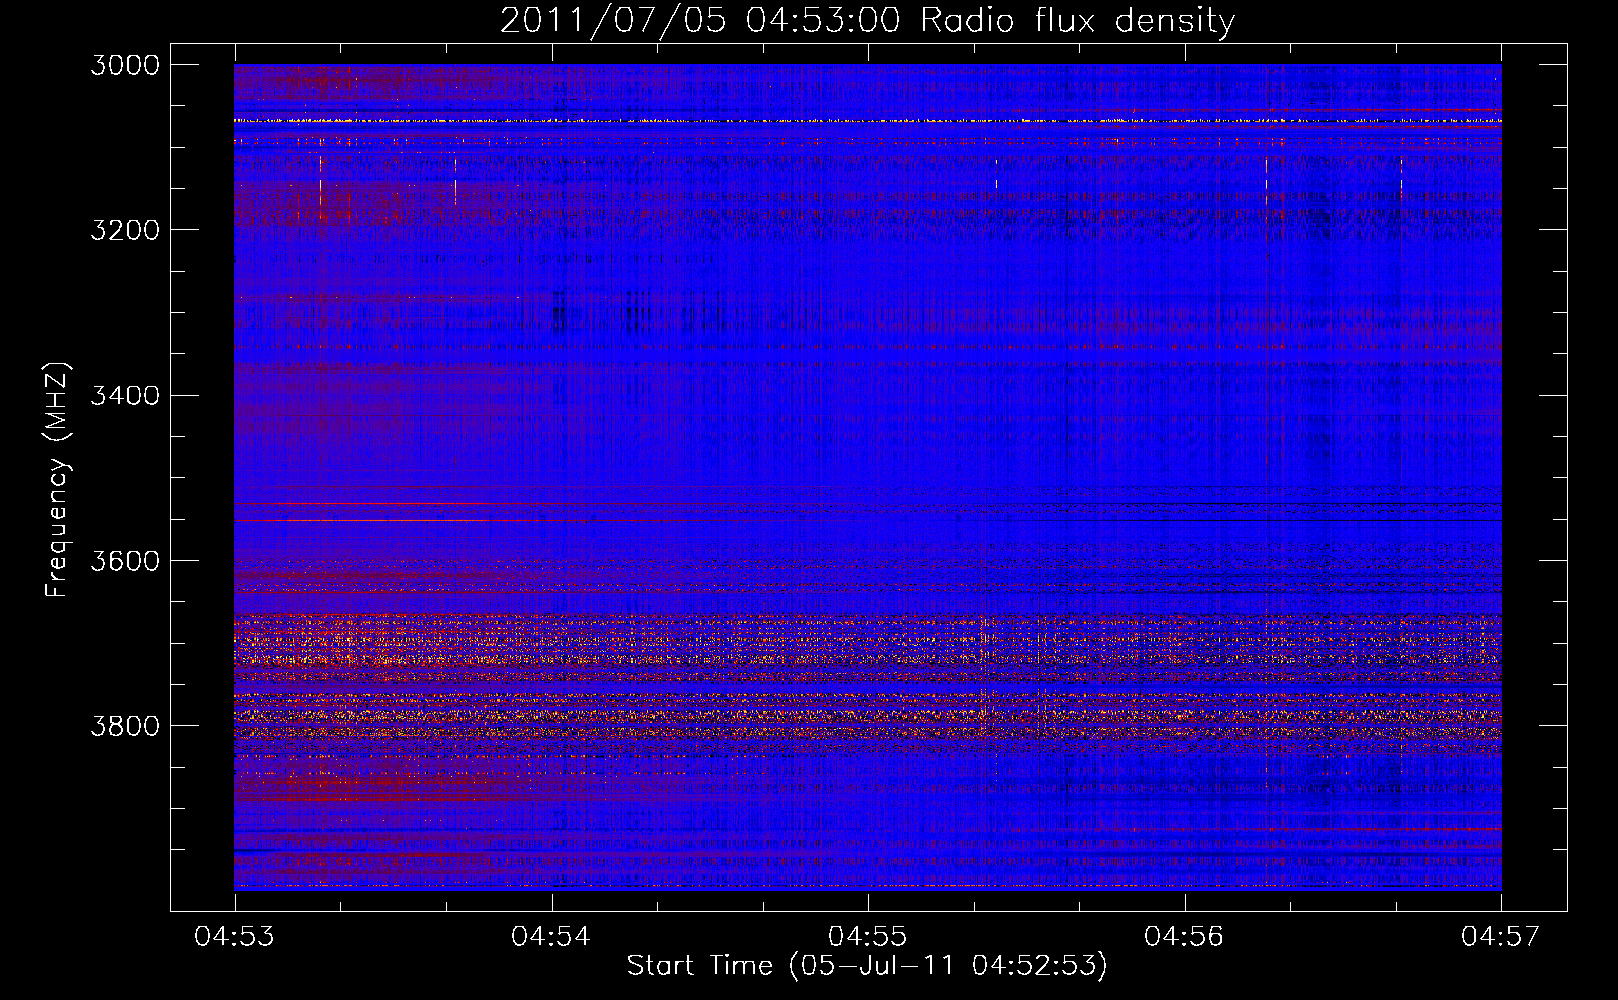
Task: Click the plot title "Radio flux density"
Action: point(1078,21)
